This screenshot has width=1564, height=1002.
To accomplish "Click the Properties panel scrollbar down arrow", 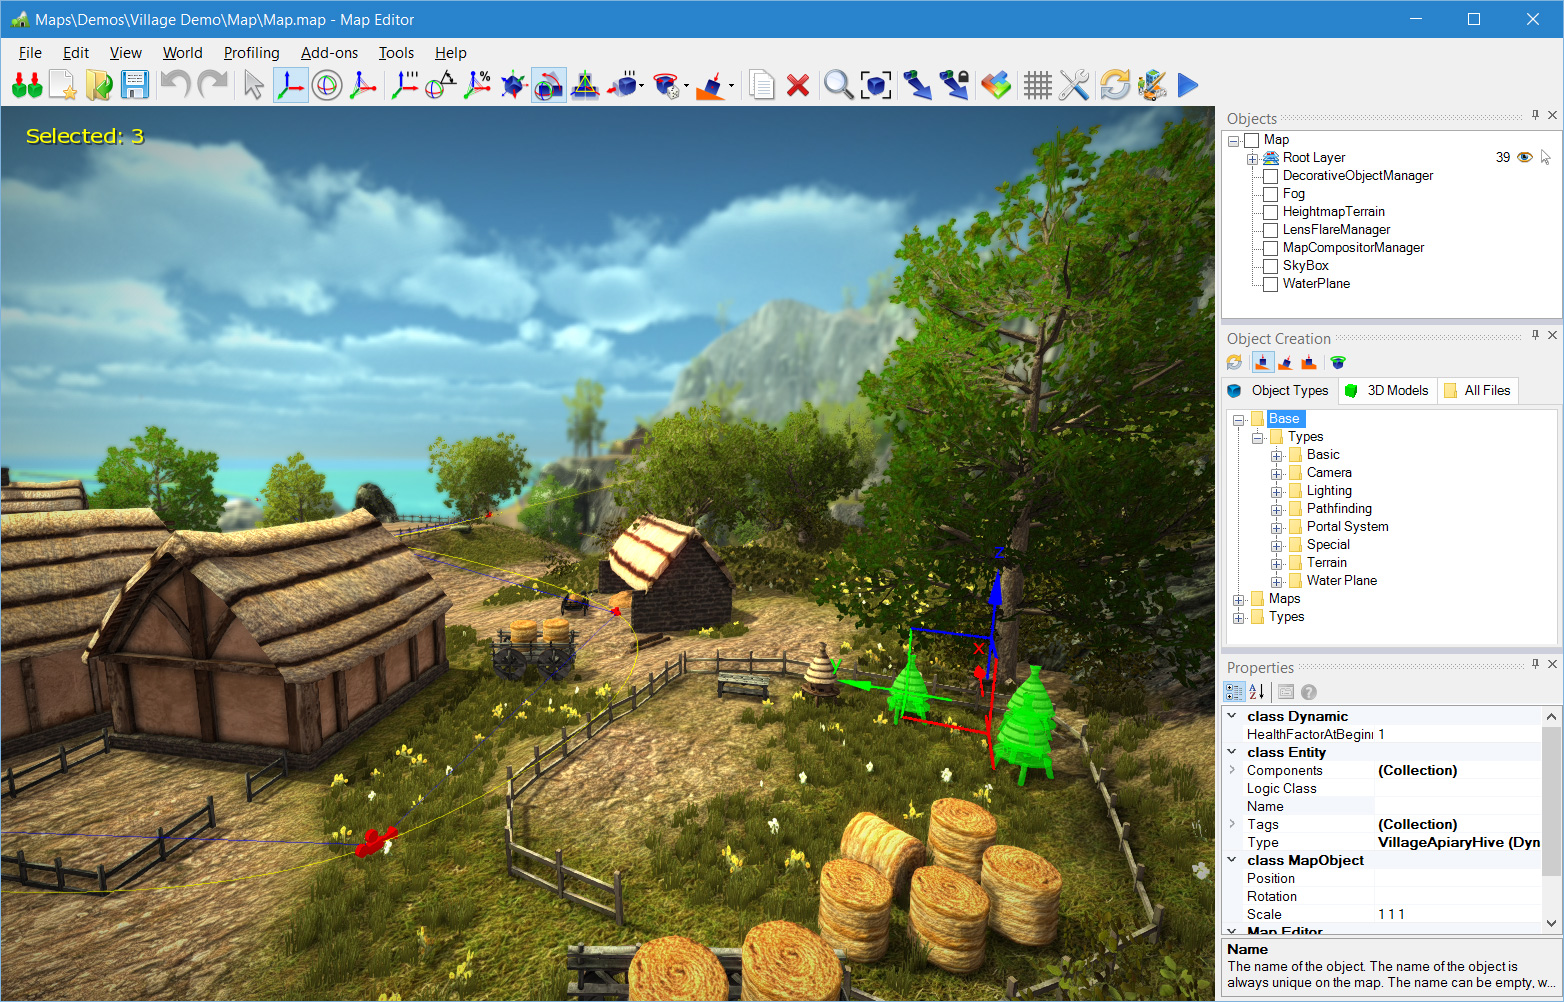I will coord(1551,923).
